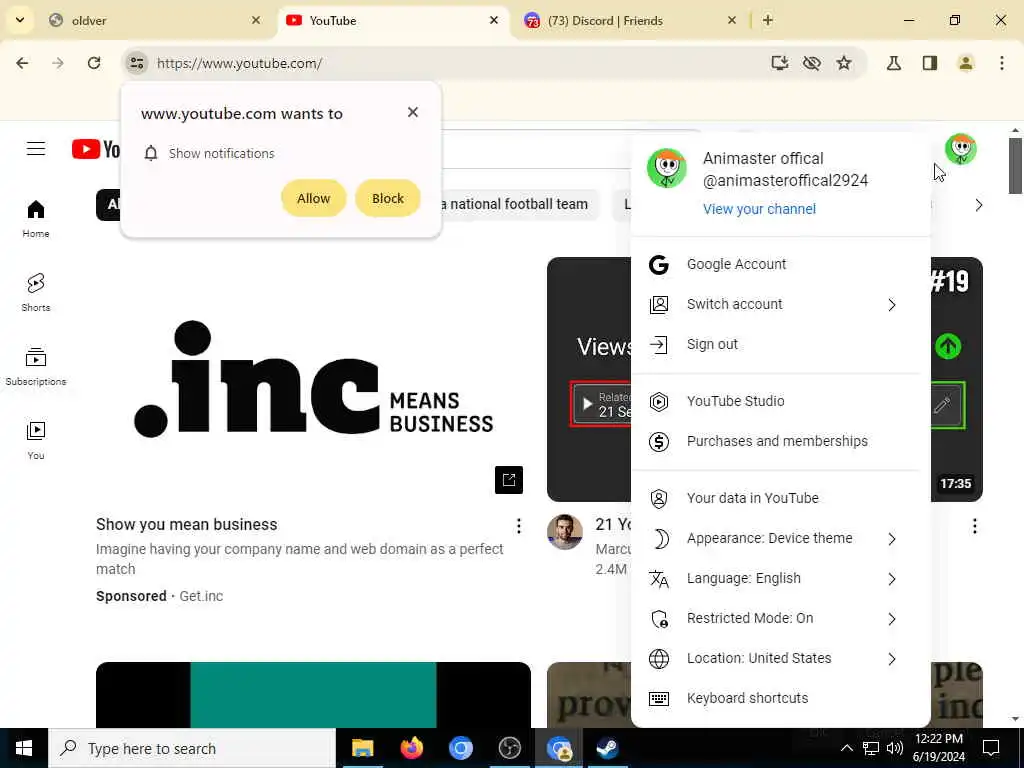Open a new browser tab
The height and width of the screenshot is (768, 1024).
768,20
